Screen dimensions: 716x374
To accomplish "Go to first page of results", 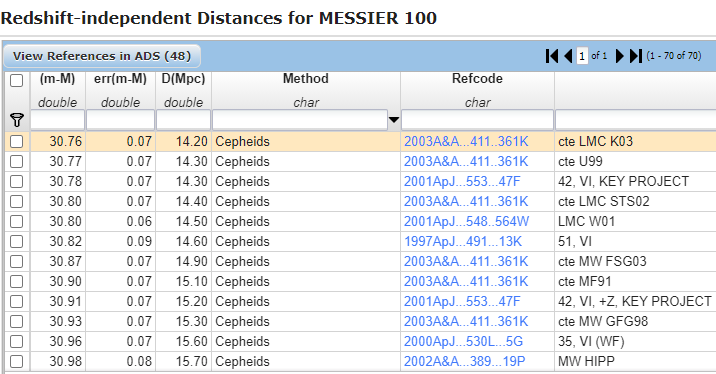I will tap(552, 56).
